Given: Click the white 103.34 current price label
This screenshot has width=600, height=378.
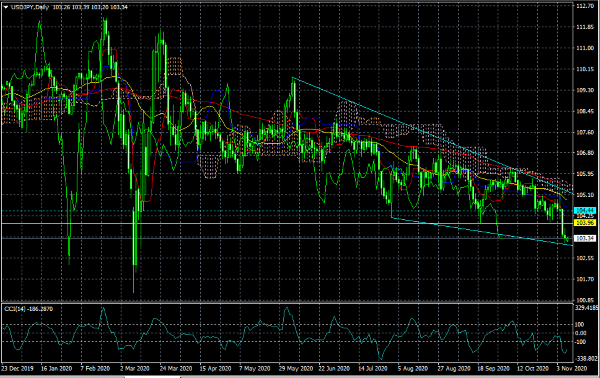Looking at the screenshot, I should point(585,238).
